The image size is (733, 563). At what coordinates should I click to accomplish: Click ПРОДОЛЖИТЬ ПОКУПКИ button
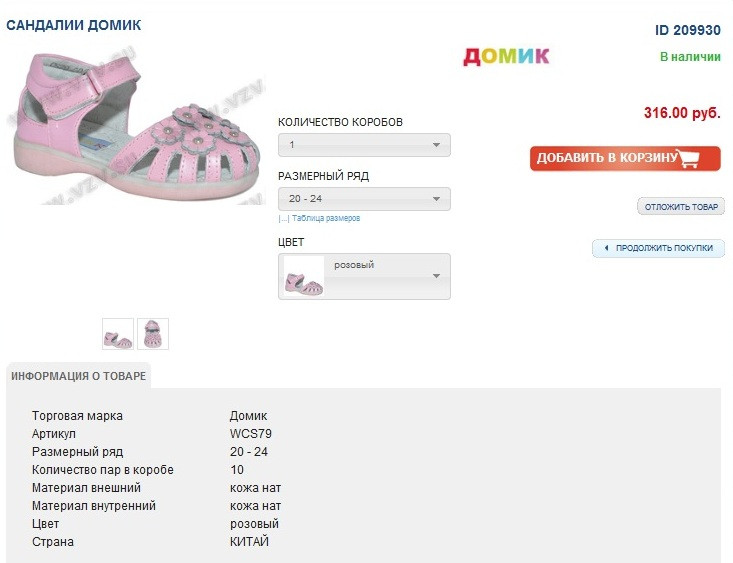(658, 248)
